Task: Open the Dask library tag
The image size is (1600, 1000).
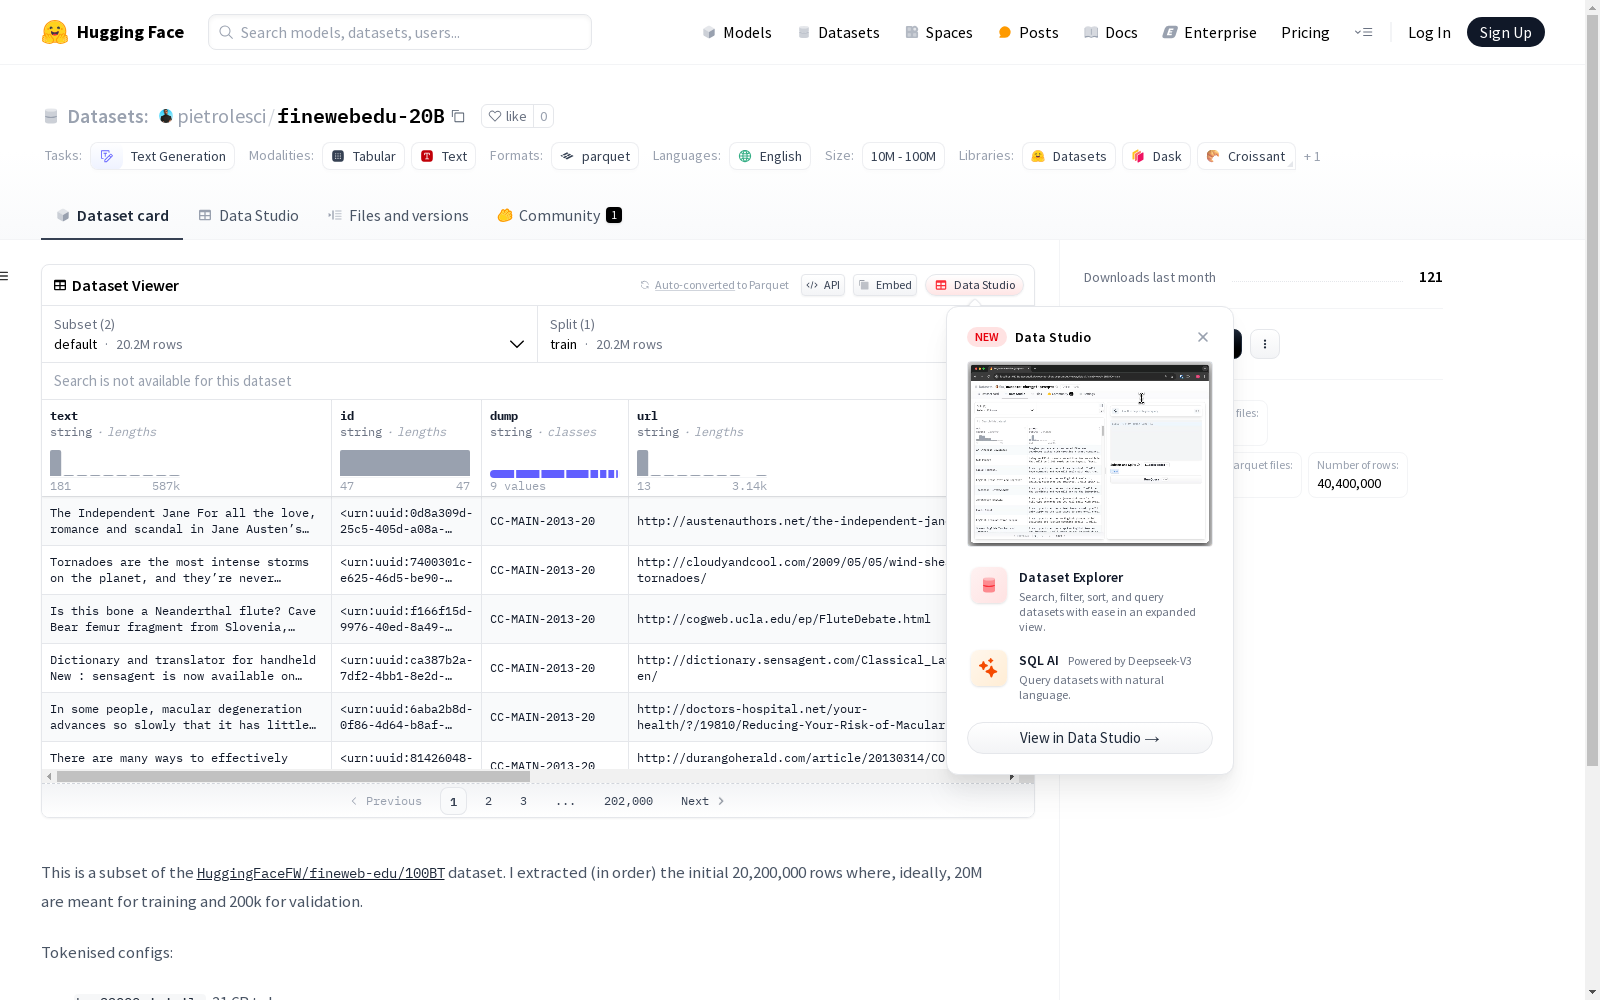Action: [1157, 156]
